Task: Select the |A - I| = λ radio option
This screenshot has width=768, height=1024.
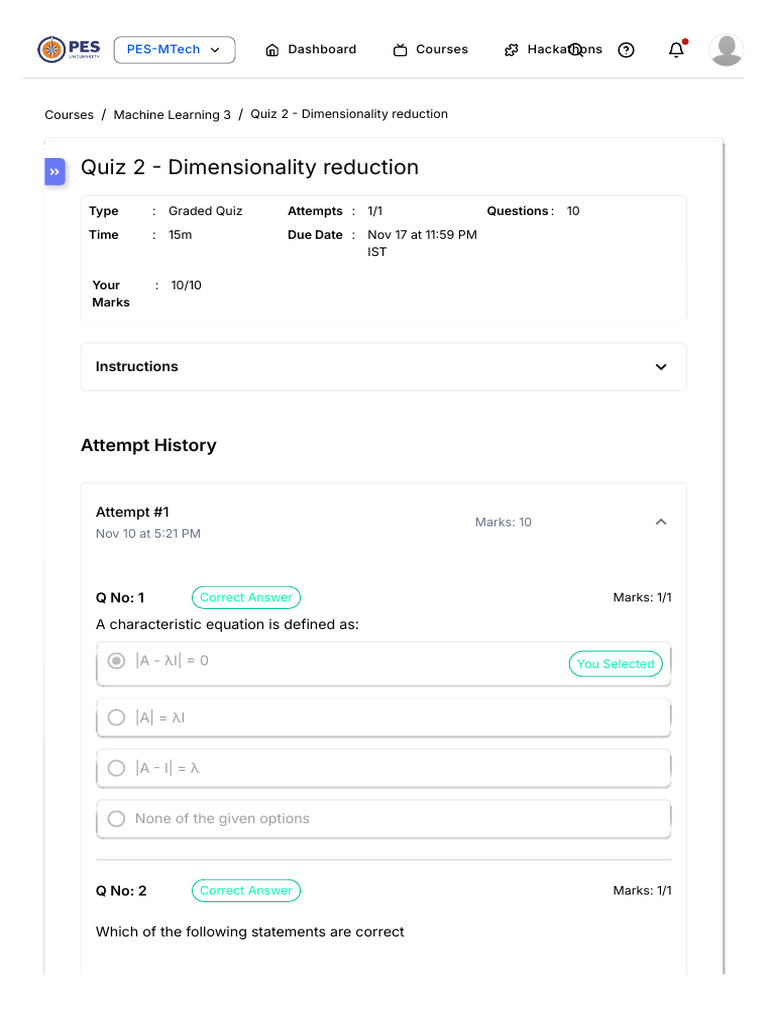Action: [116, 768]
